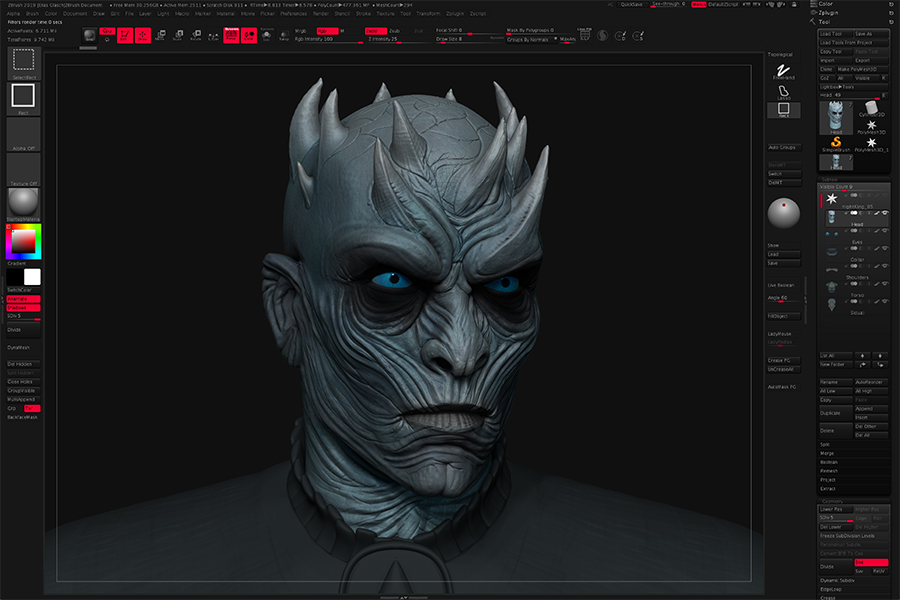Open the Transform menu
900x600 pixels.
[x=428, y=13]
